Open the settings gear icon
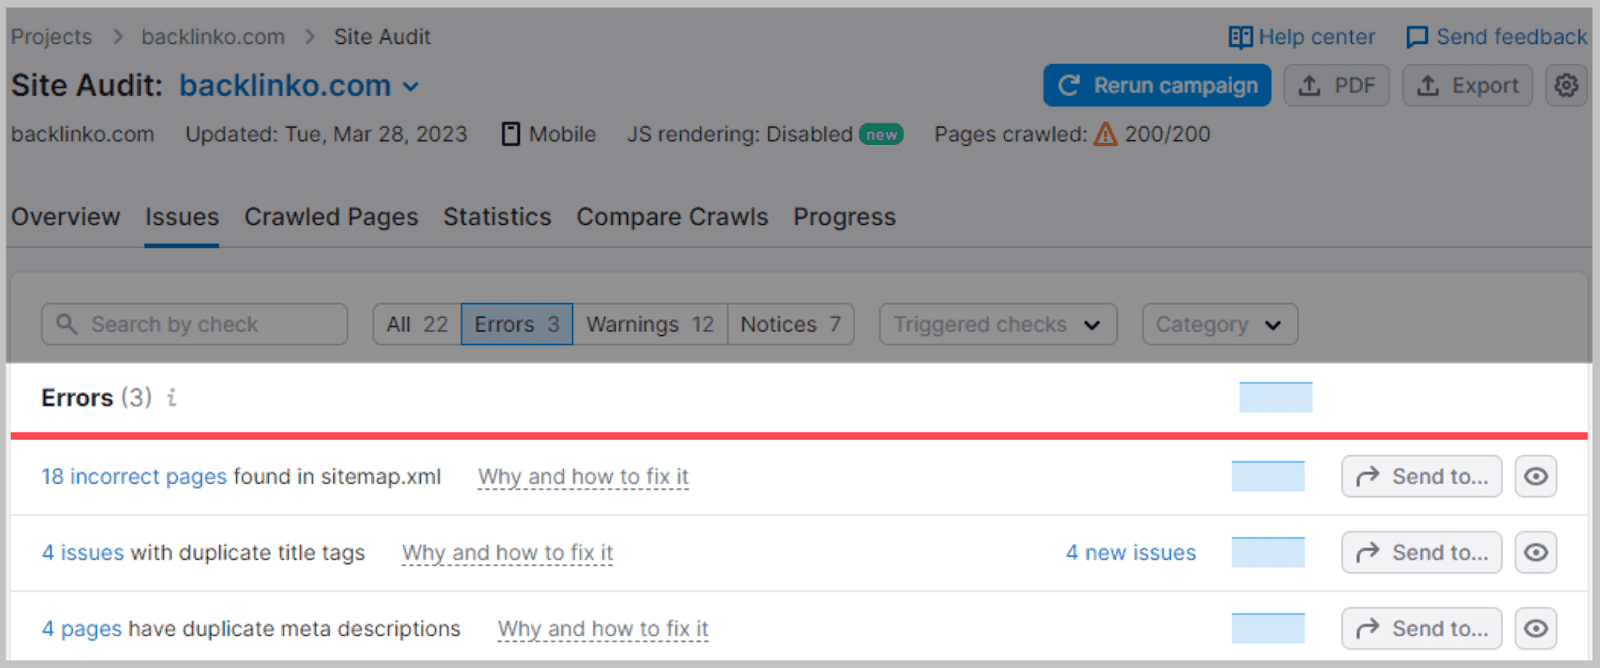1600x668 pixels. click(1566, 86)
